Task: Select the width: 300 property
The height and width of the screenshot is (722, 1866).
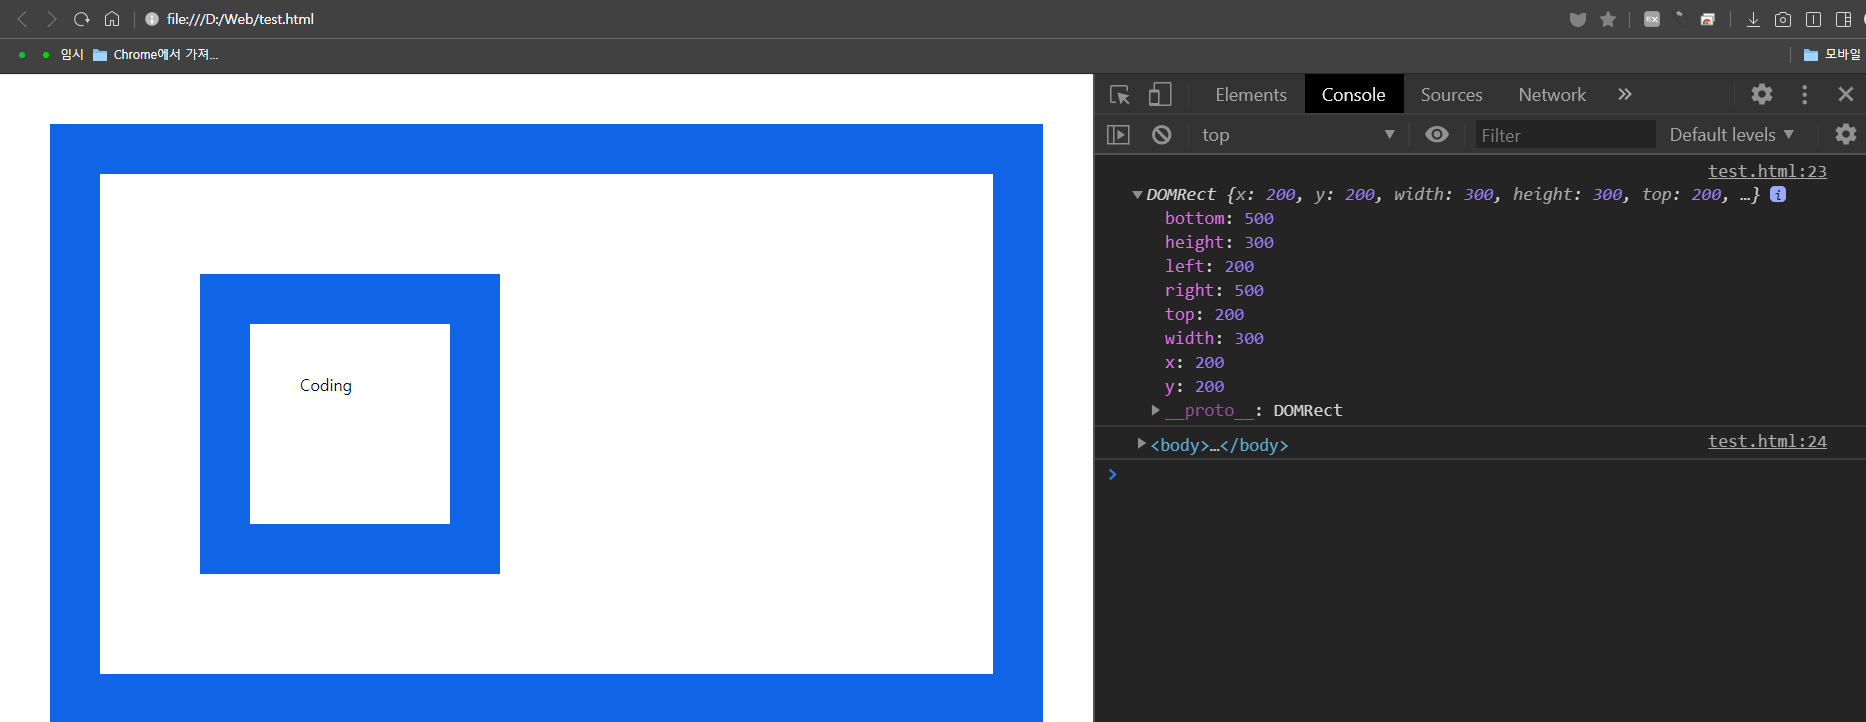Action: click(x=1214, y=338)
